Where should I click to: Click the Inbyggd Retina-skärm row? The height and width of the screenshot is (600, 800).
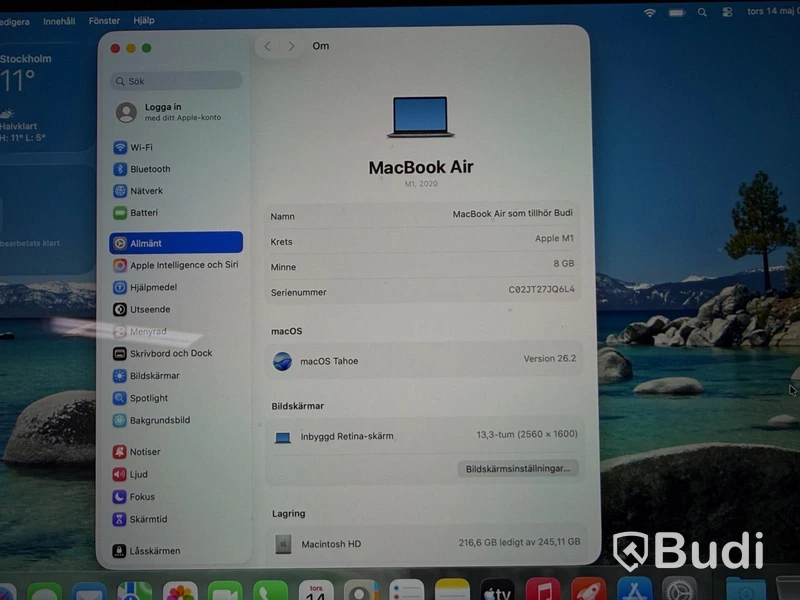[x=423, y=436]
